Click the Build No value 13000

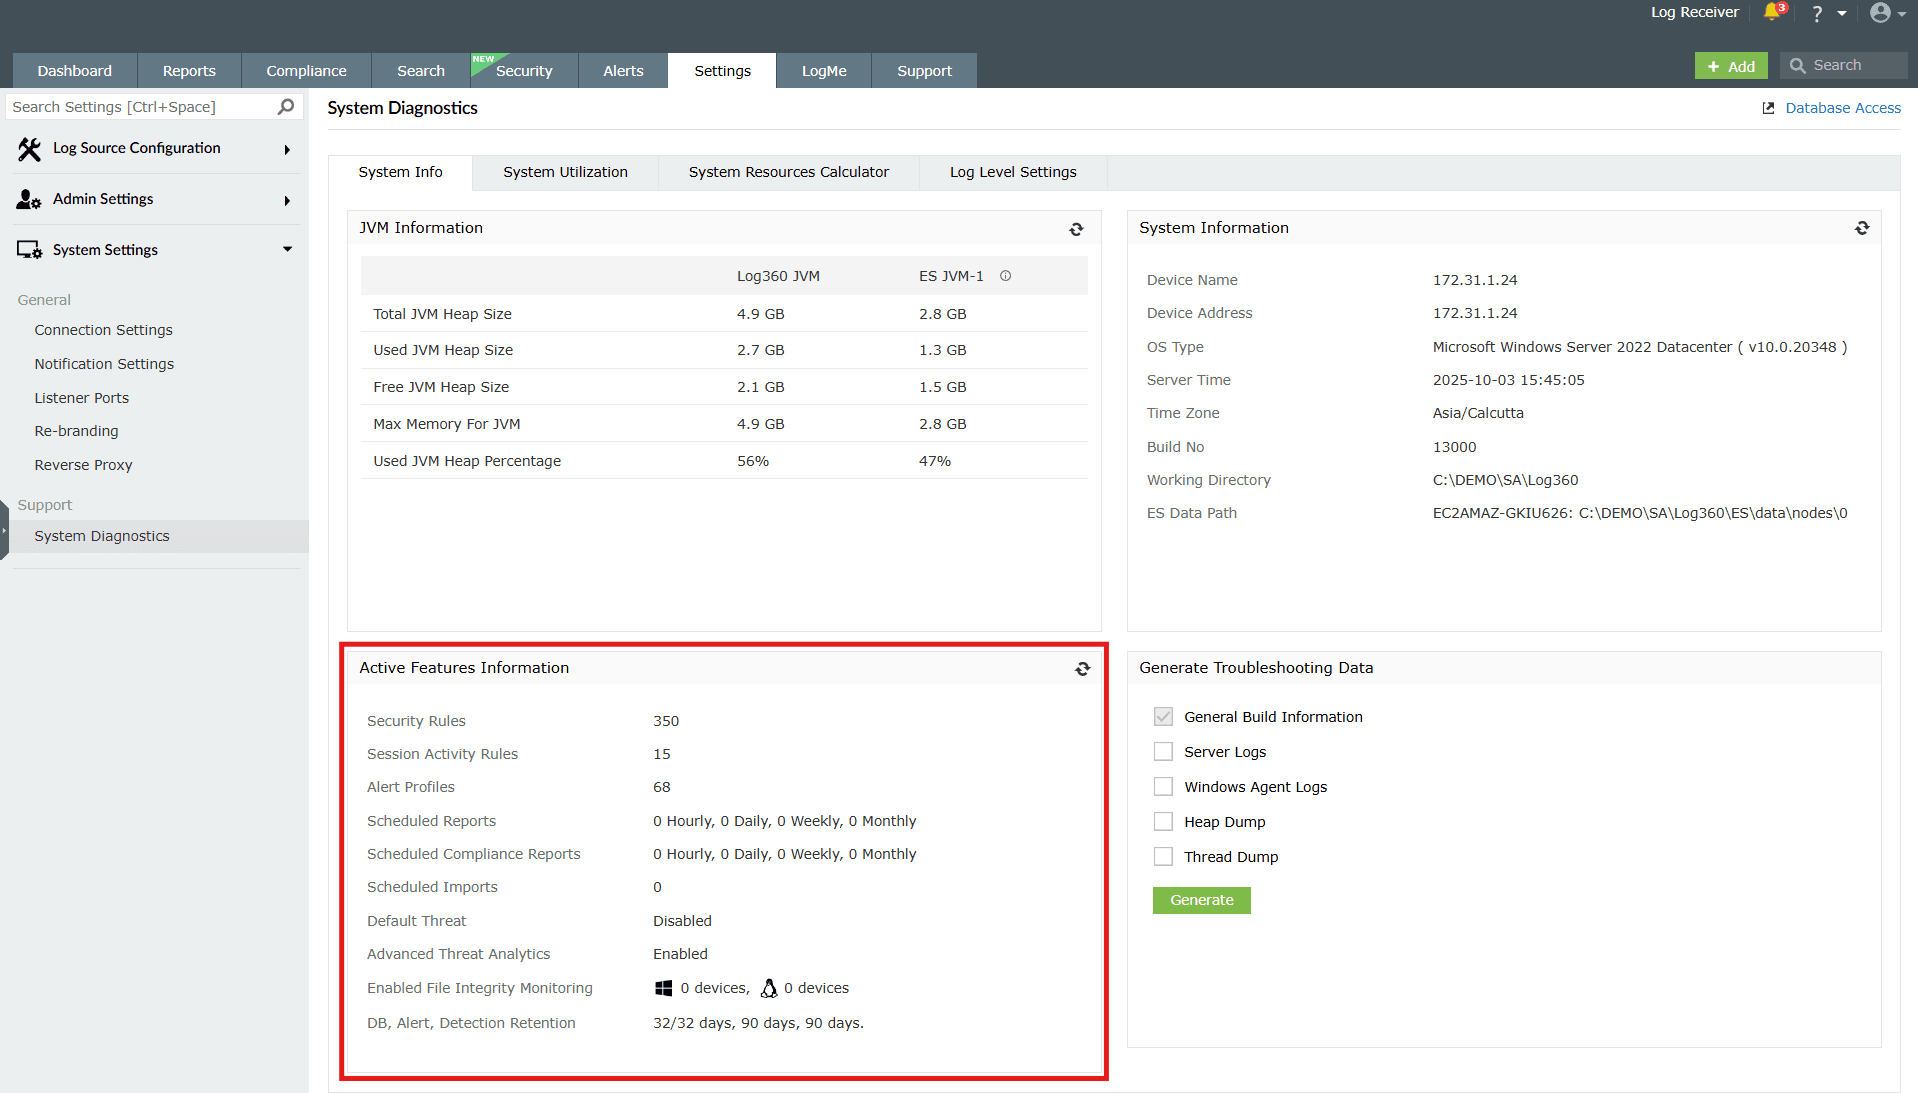click(x=1454, y=447)
